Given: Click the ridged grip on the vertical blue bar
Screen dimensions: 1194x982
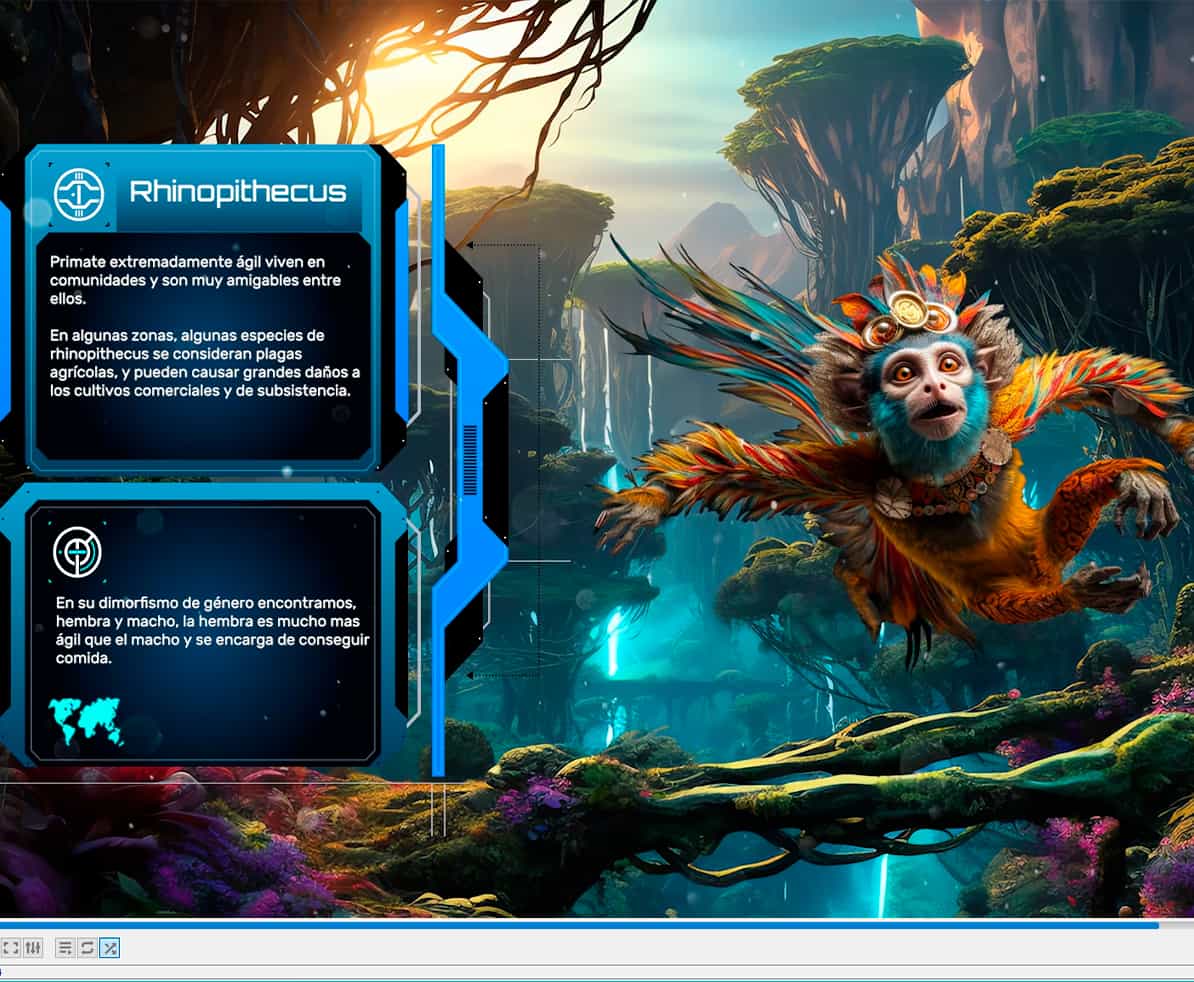Looking at the screenshot, I should (471, 460).
